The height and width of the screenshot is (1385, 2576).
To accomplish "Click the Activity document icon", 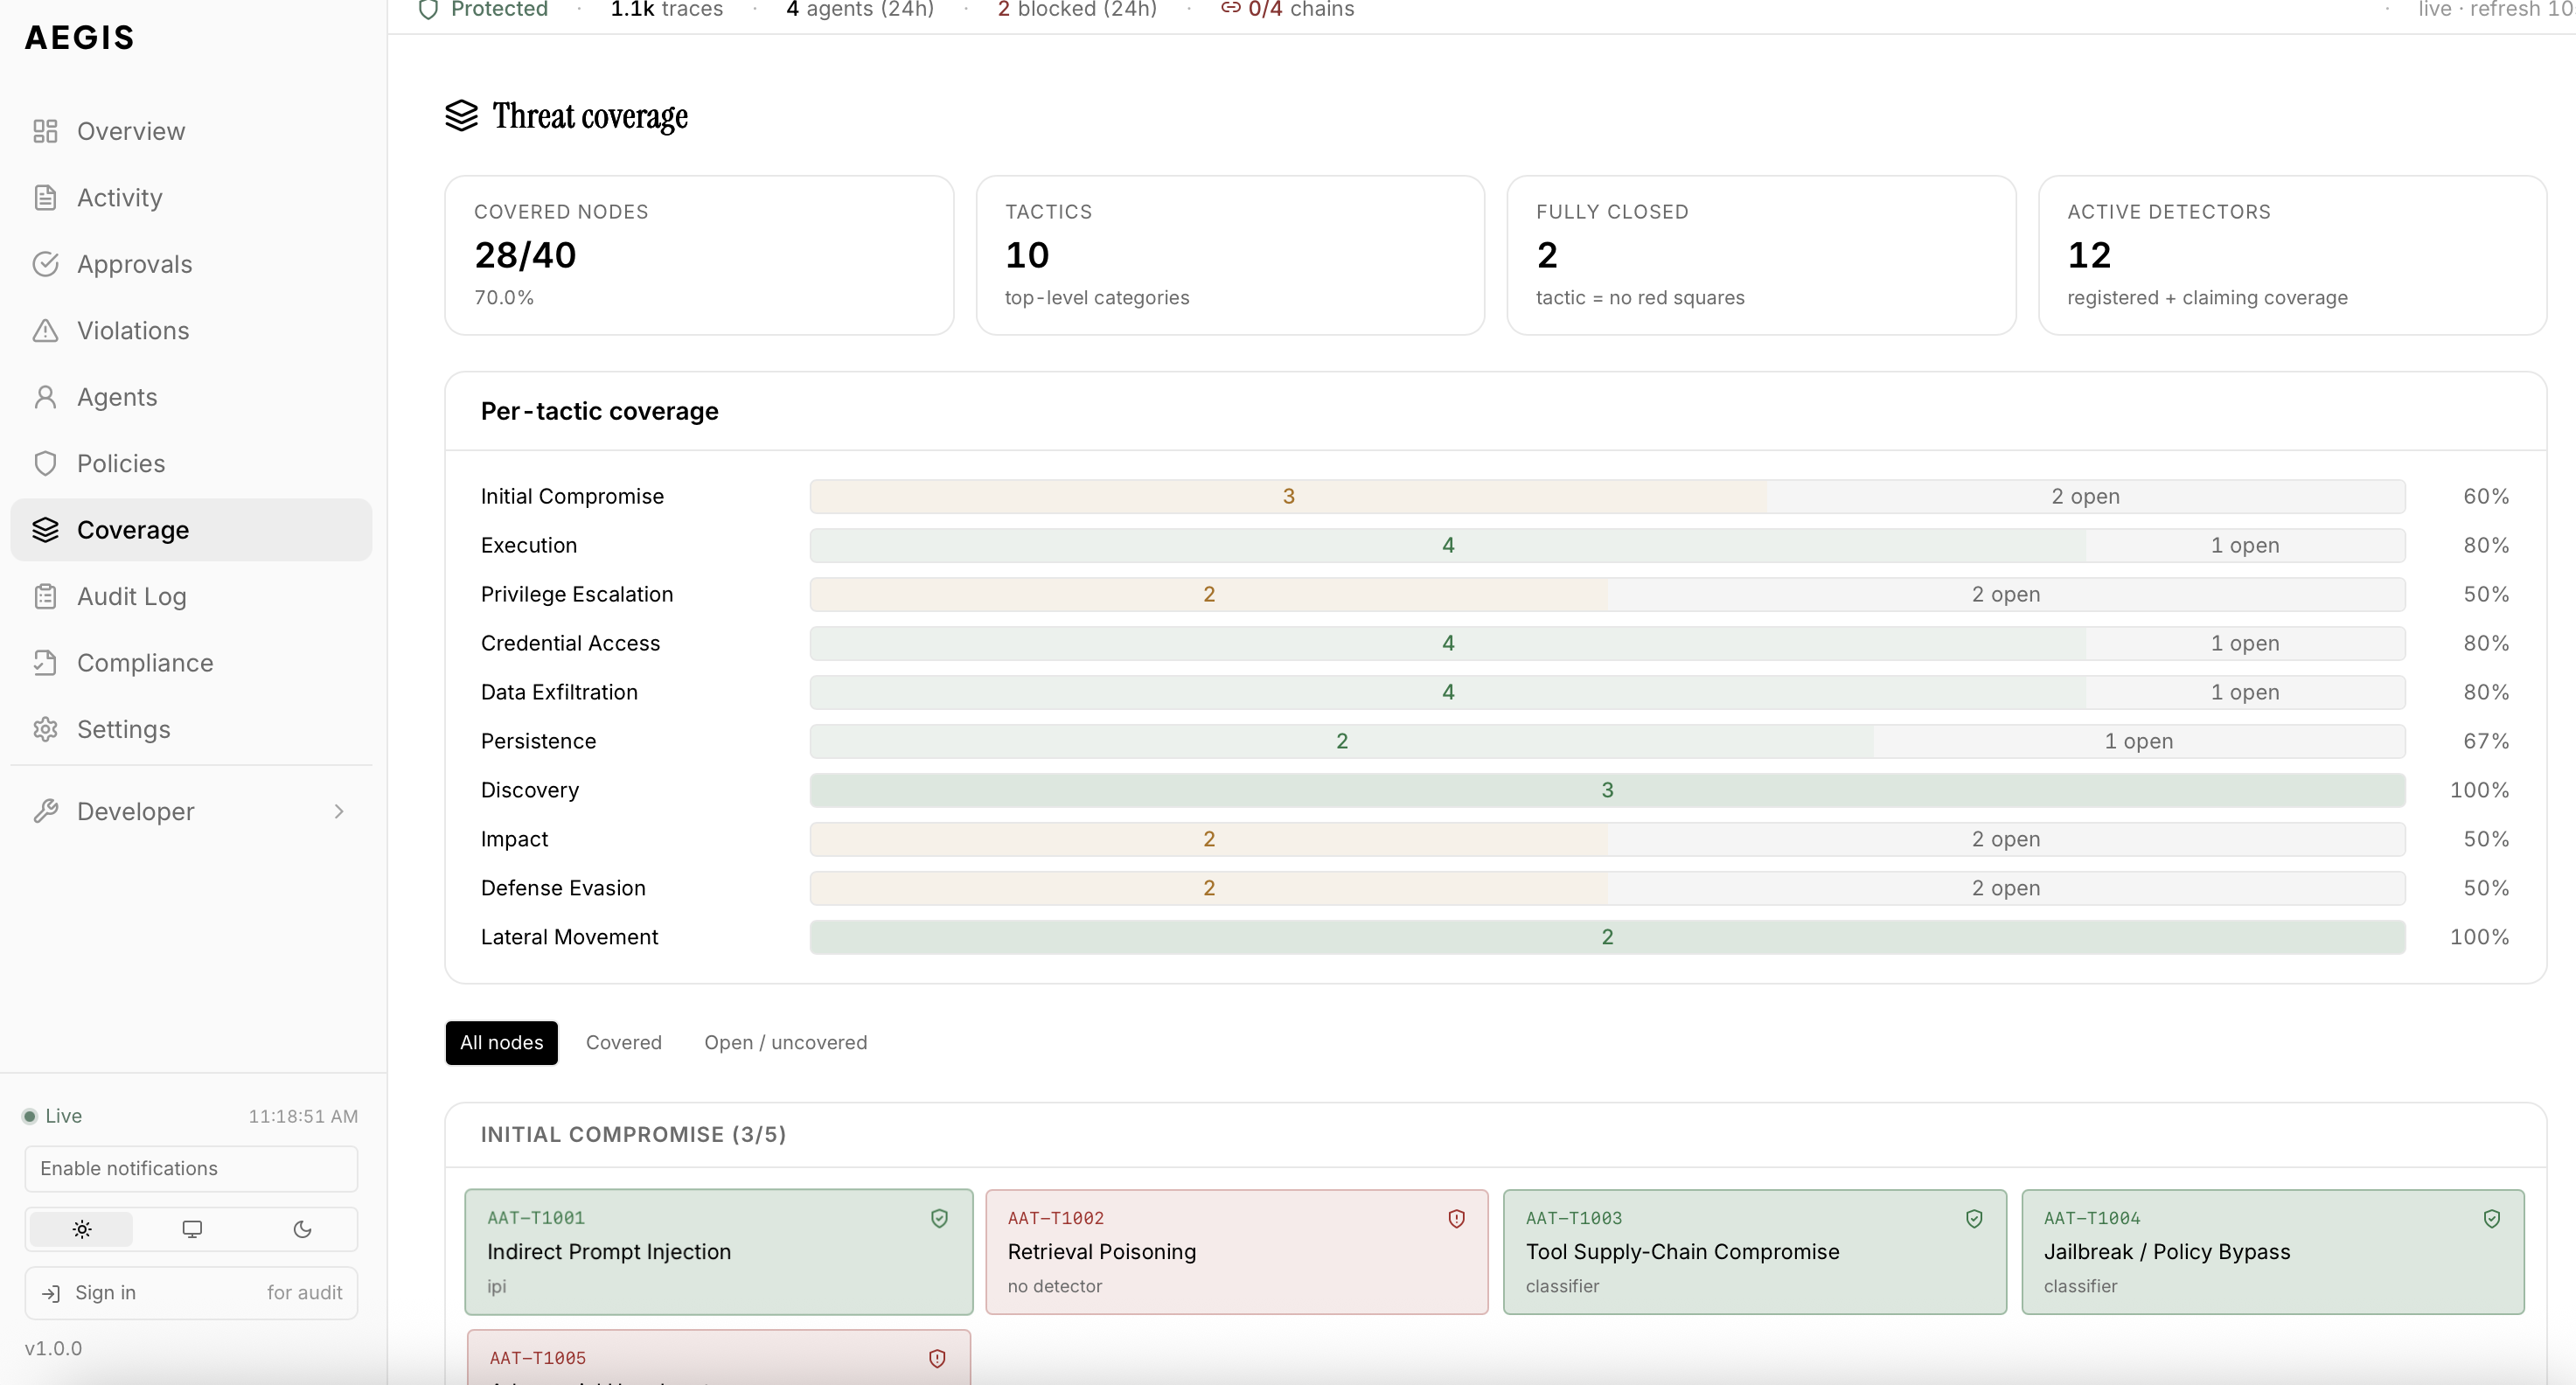I will pos(45,198).
